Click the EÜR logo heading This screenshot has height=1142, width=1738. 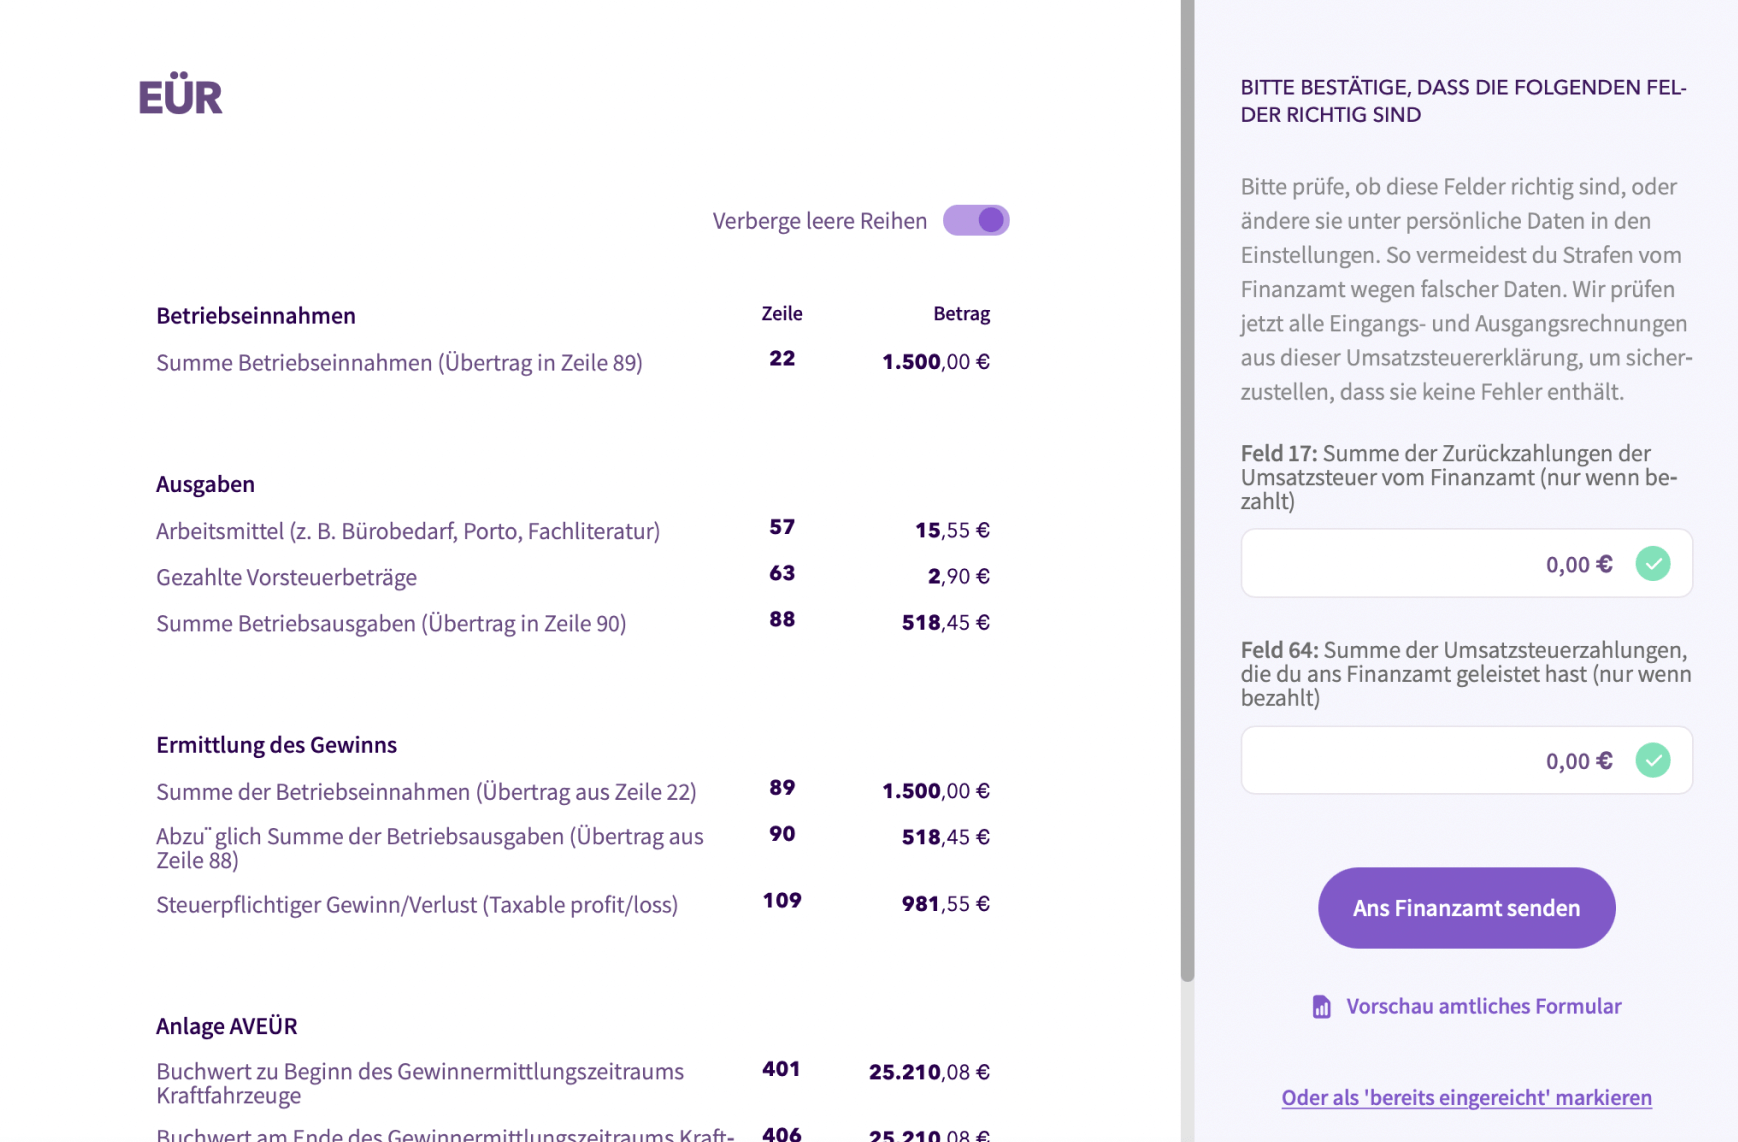click(x=180, y=97)
